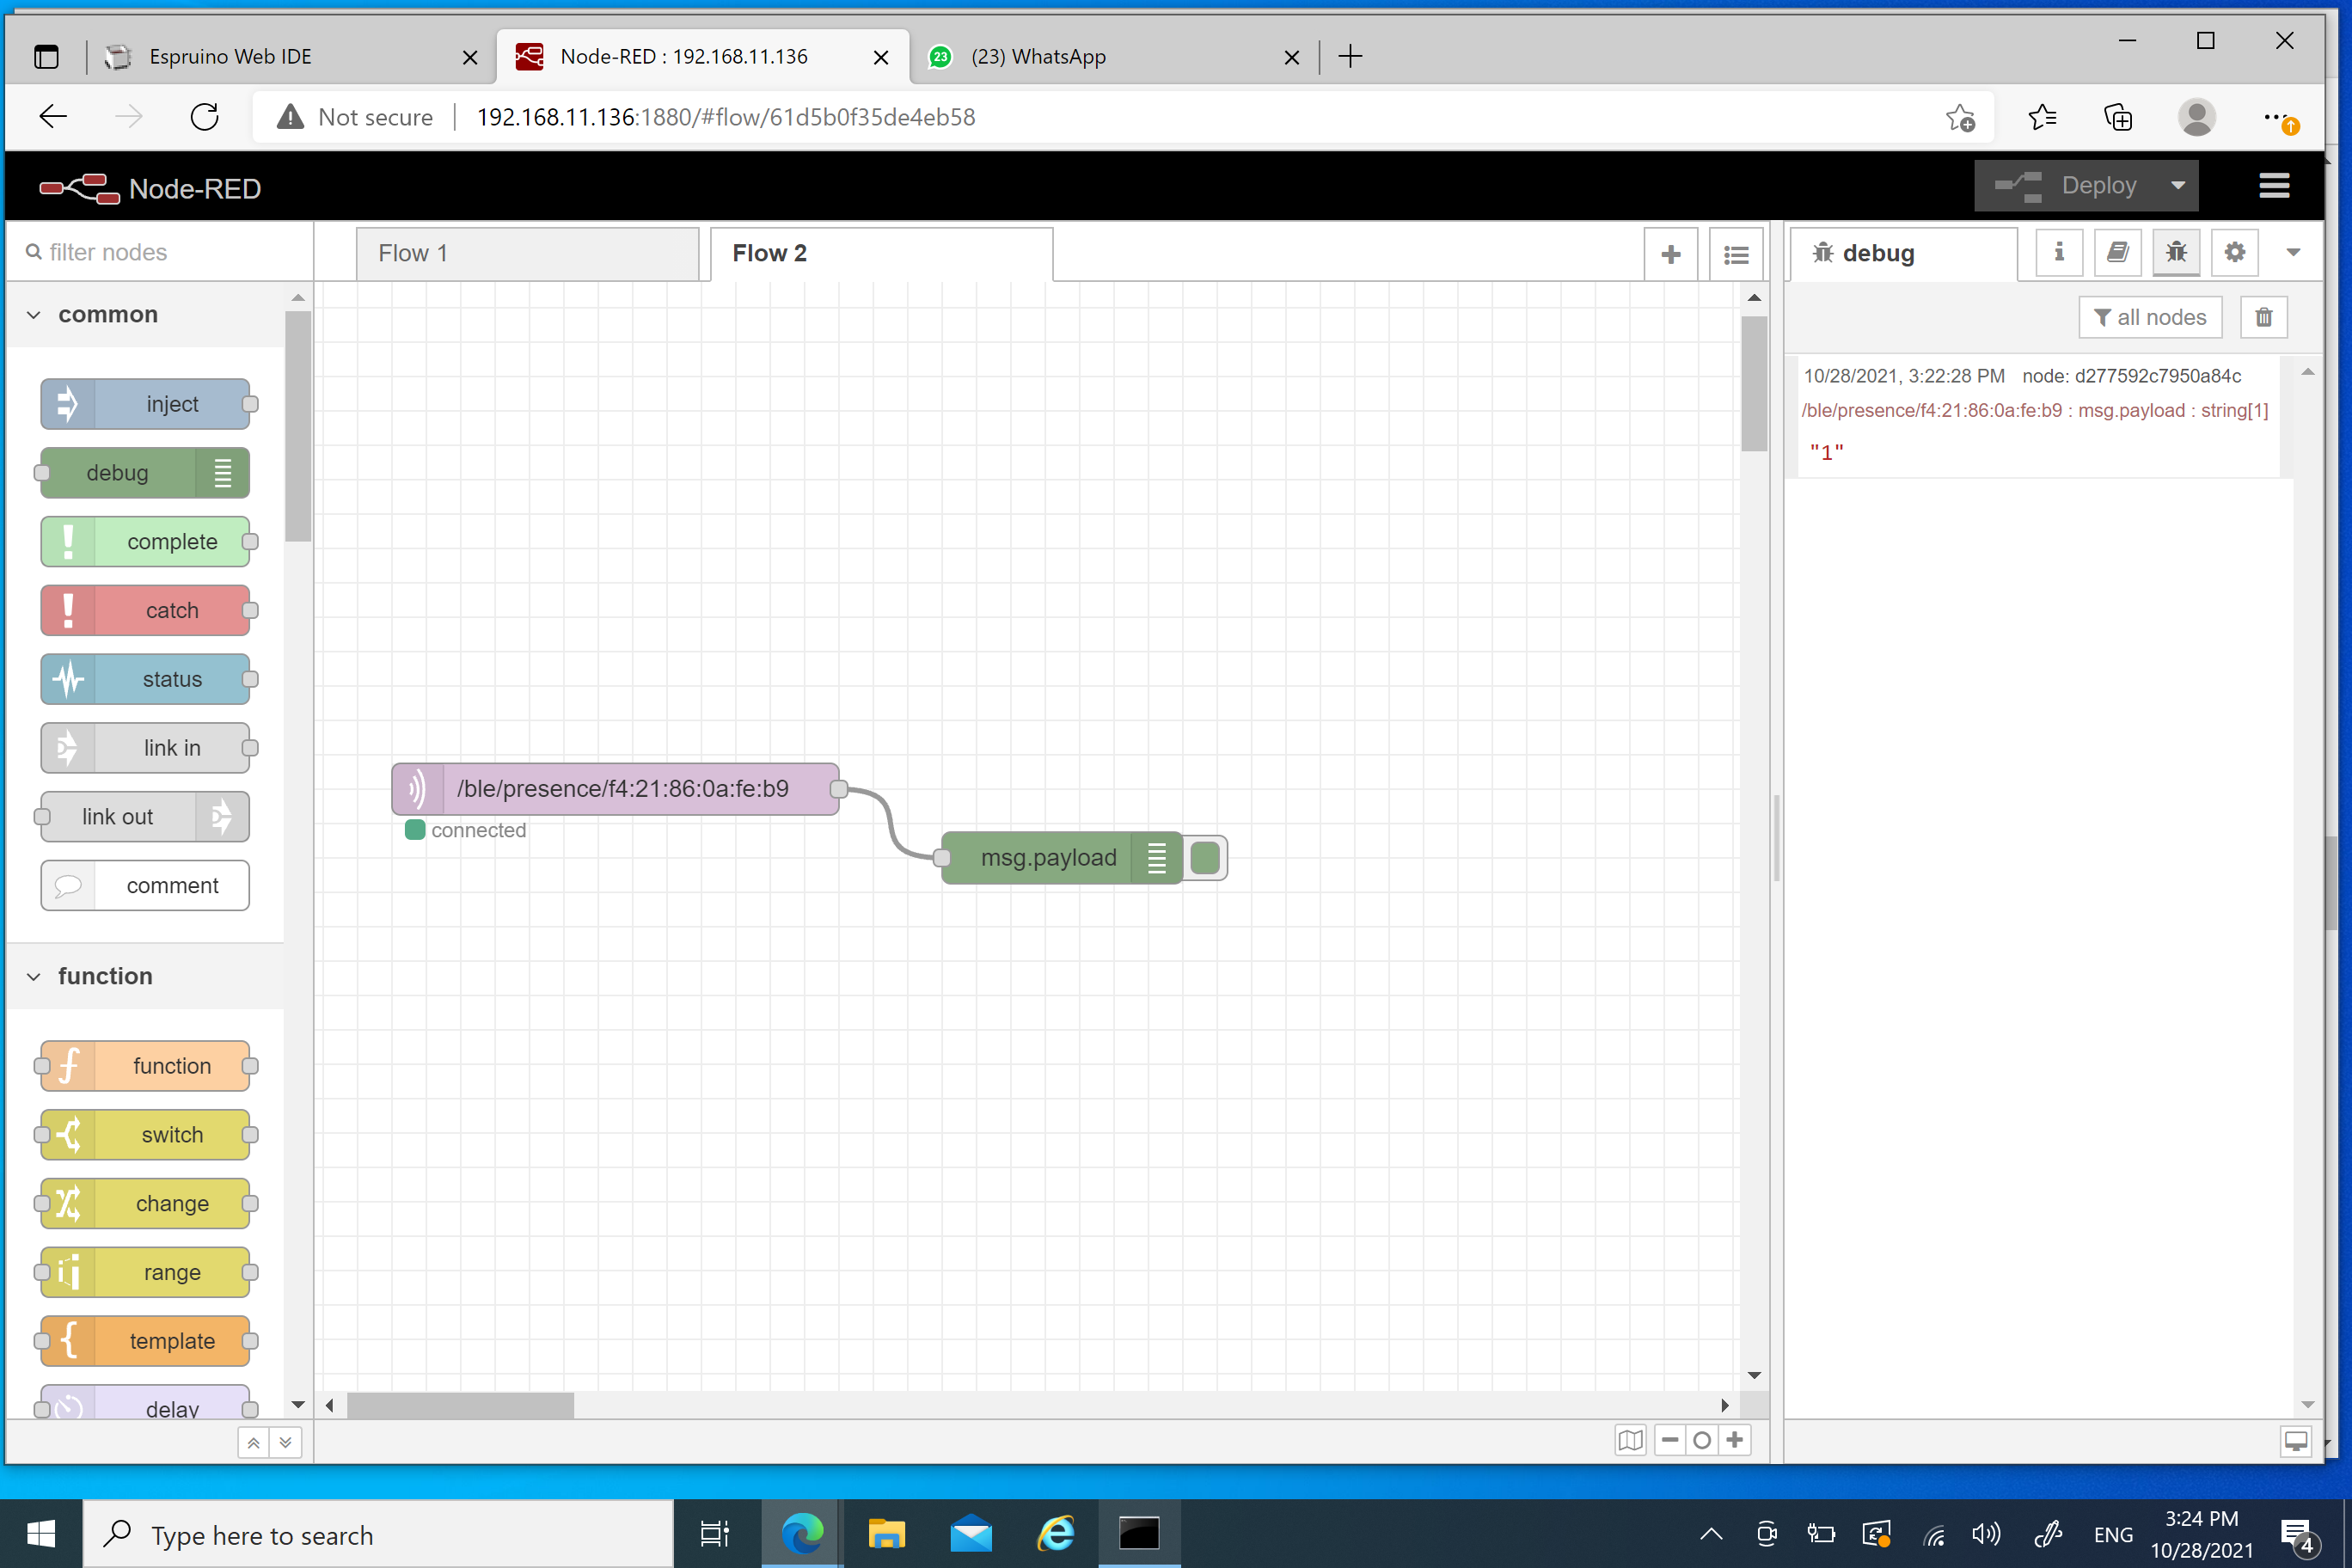Open the all nodes filter dropdown
Screen dimensions: 2352x1568
tap(2150, 317)
